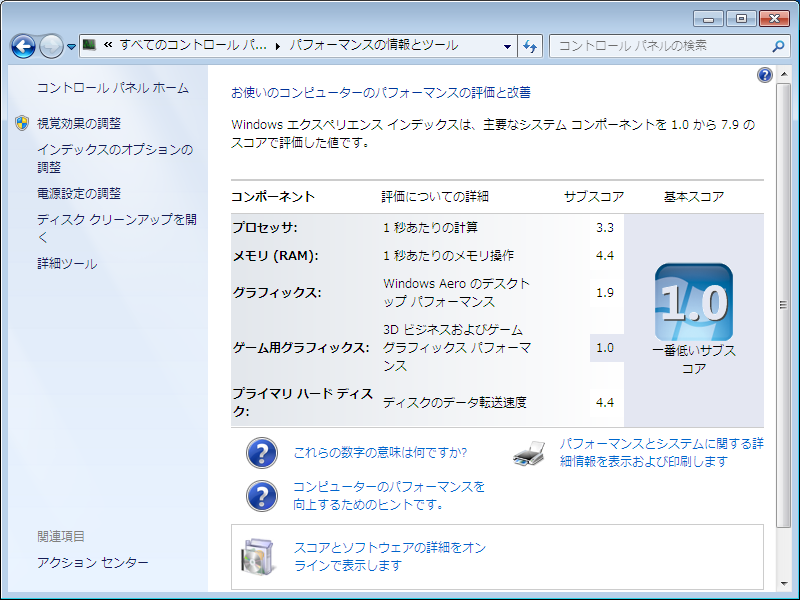Click the Back navigation arrow button
Screen dimensions: 800x600
23,46
